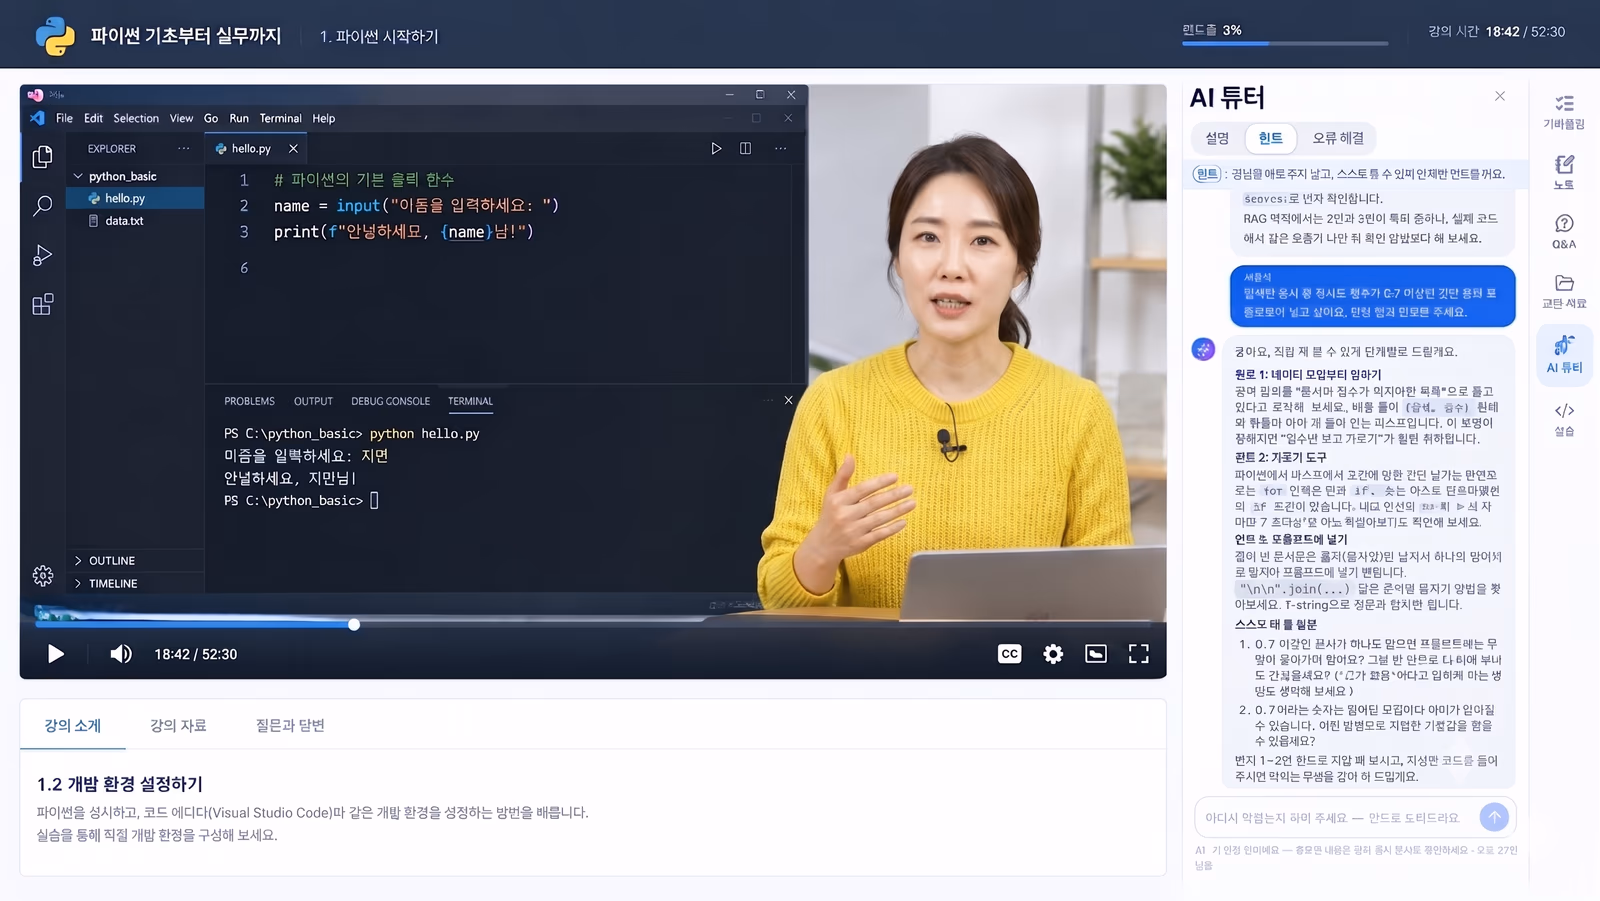Open the 강의 자료 tab
This screenshot has height=901, width=1600.
178,726
